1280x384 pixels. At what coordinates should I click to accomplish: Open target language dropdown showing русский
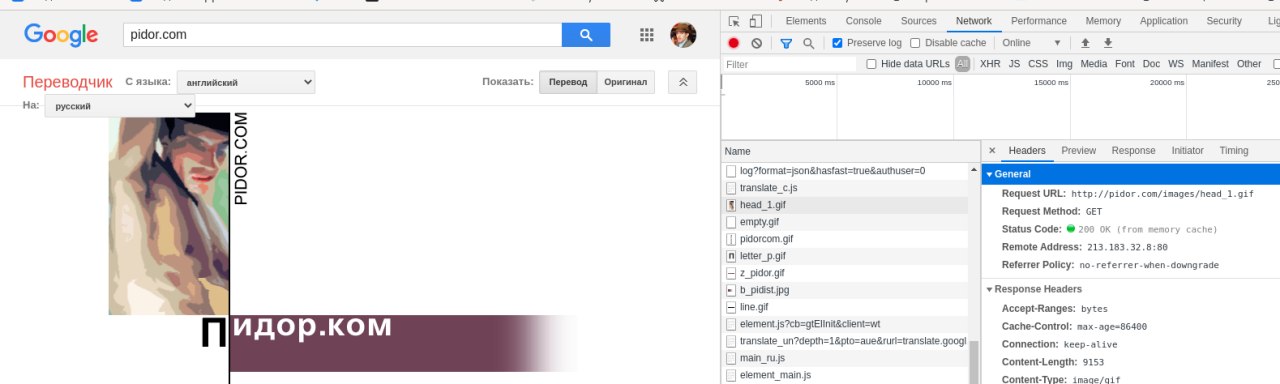[120, 105]
